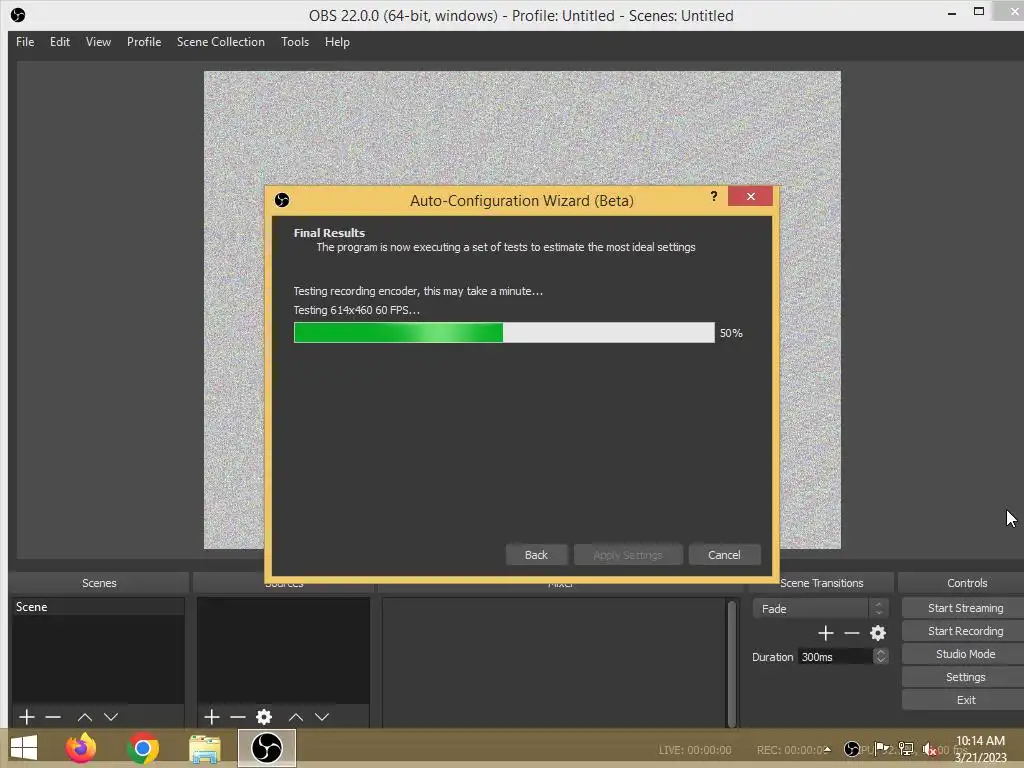Click the muted volume tray icon
The width and height of the screenshot is (1024, 768).
(929, 749)
